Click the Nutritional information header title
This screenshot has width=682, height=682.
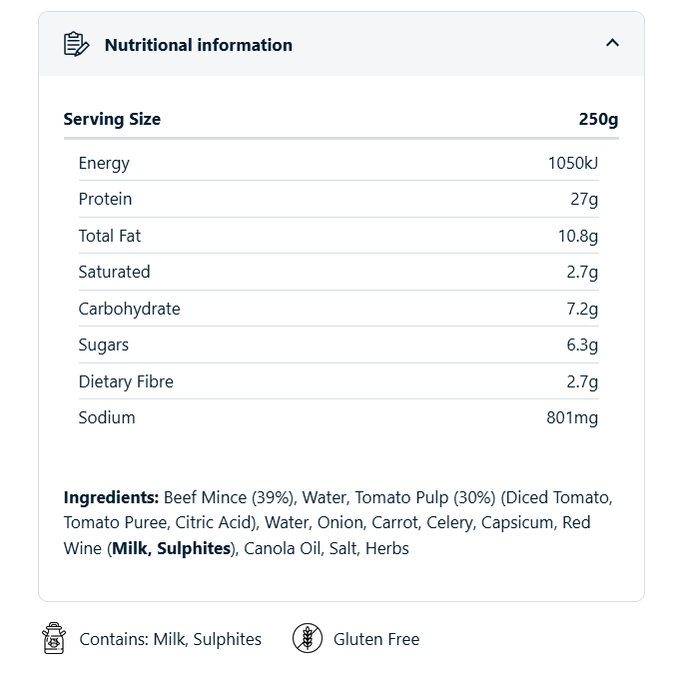[198, 45]
